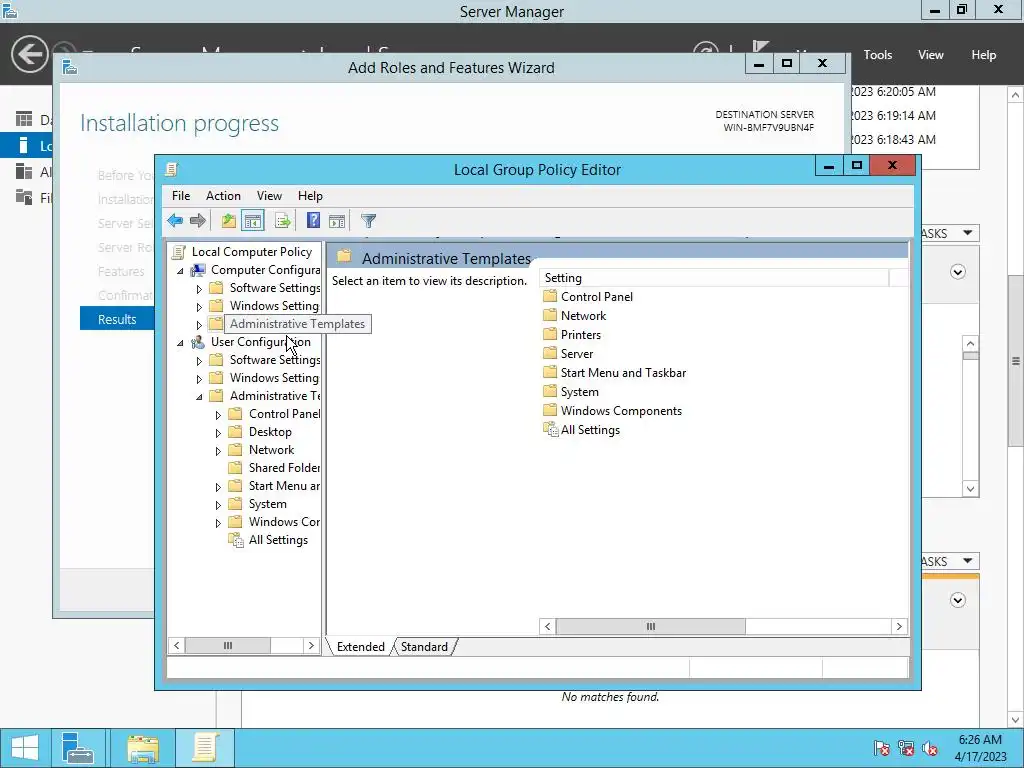Click File Services icon in Server Manager sidebar
The width and height of the screenshot is (1024, 768).
click(24, 197)
